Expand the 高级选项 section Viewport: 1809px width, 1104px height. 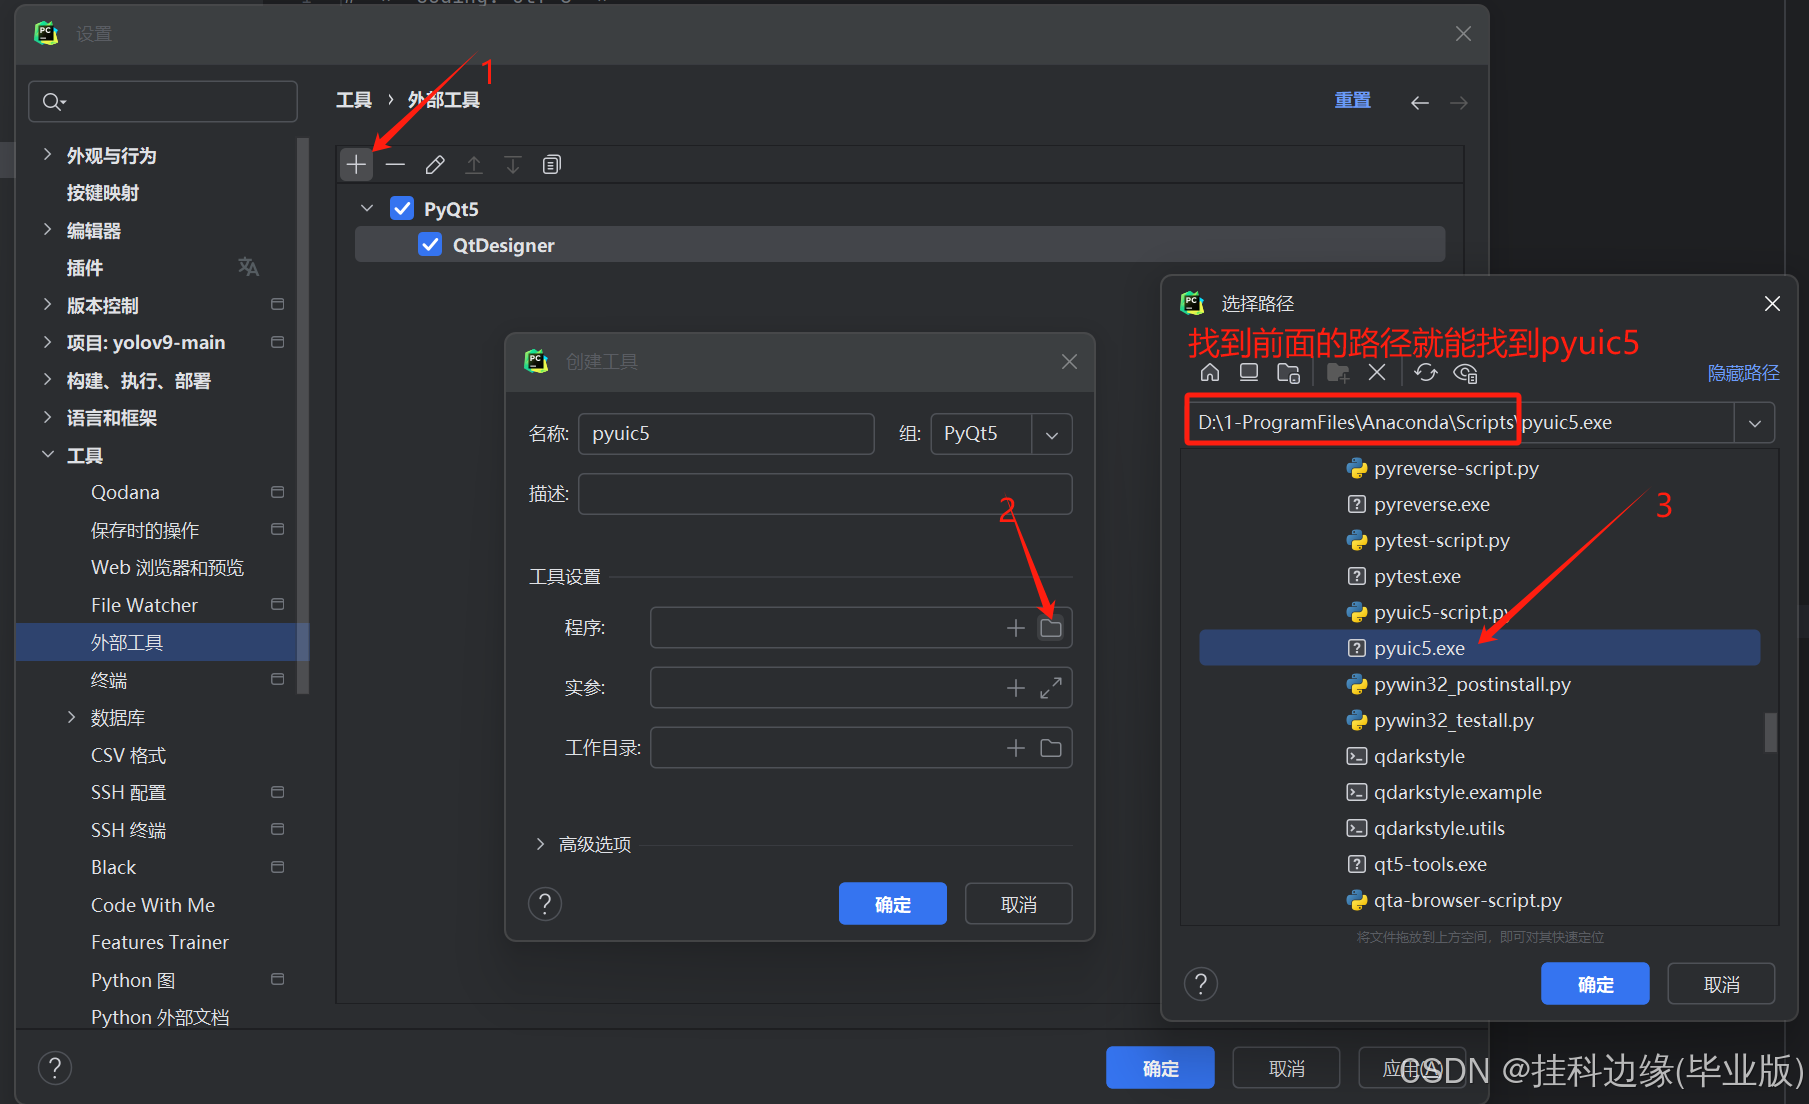[x=540, y=845]
